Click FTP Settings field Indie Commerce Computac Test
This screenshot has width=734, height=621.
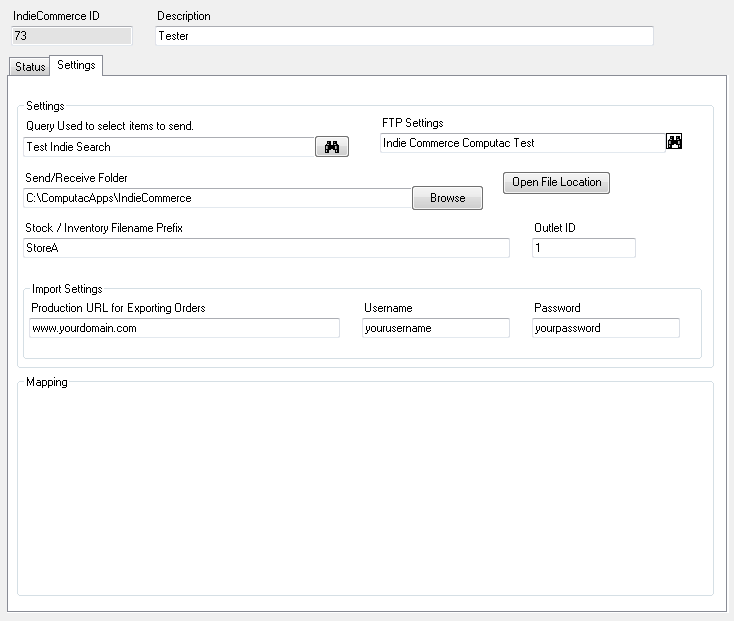523,143
